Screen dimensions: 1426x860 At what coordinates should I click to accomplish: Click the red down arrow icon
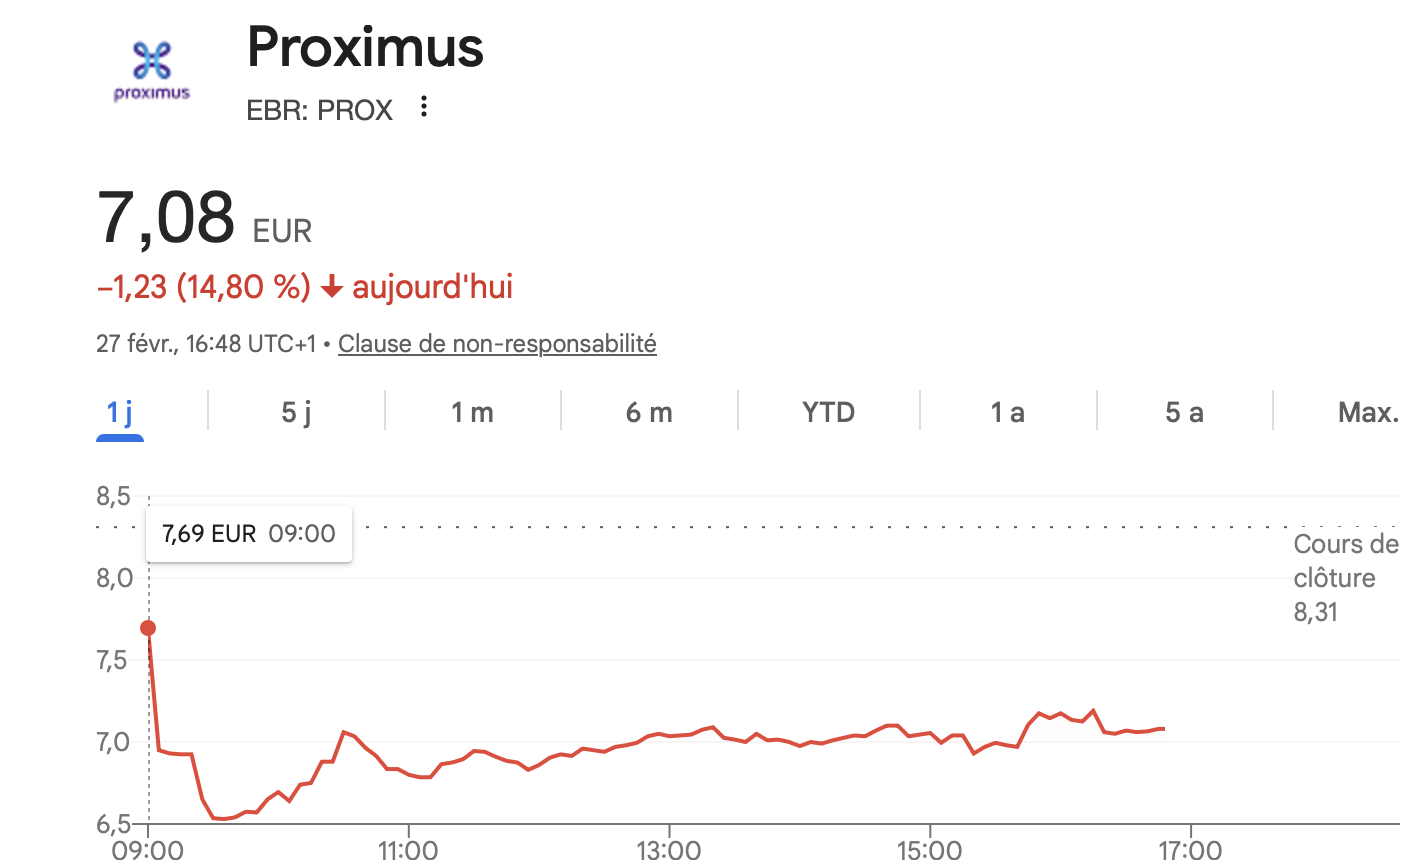(332, 288)
